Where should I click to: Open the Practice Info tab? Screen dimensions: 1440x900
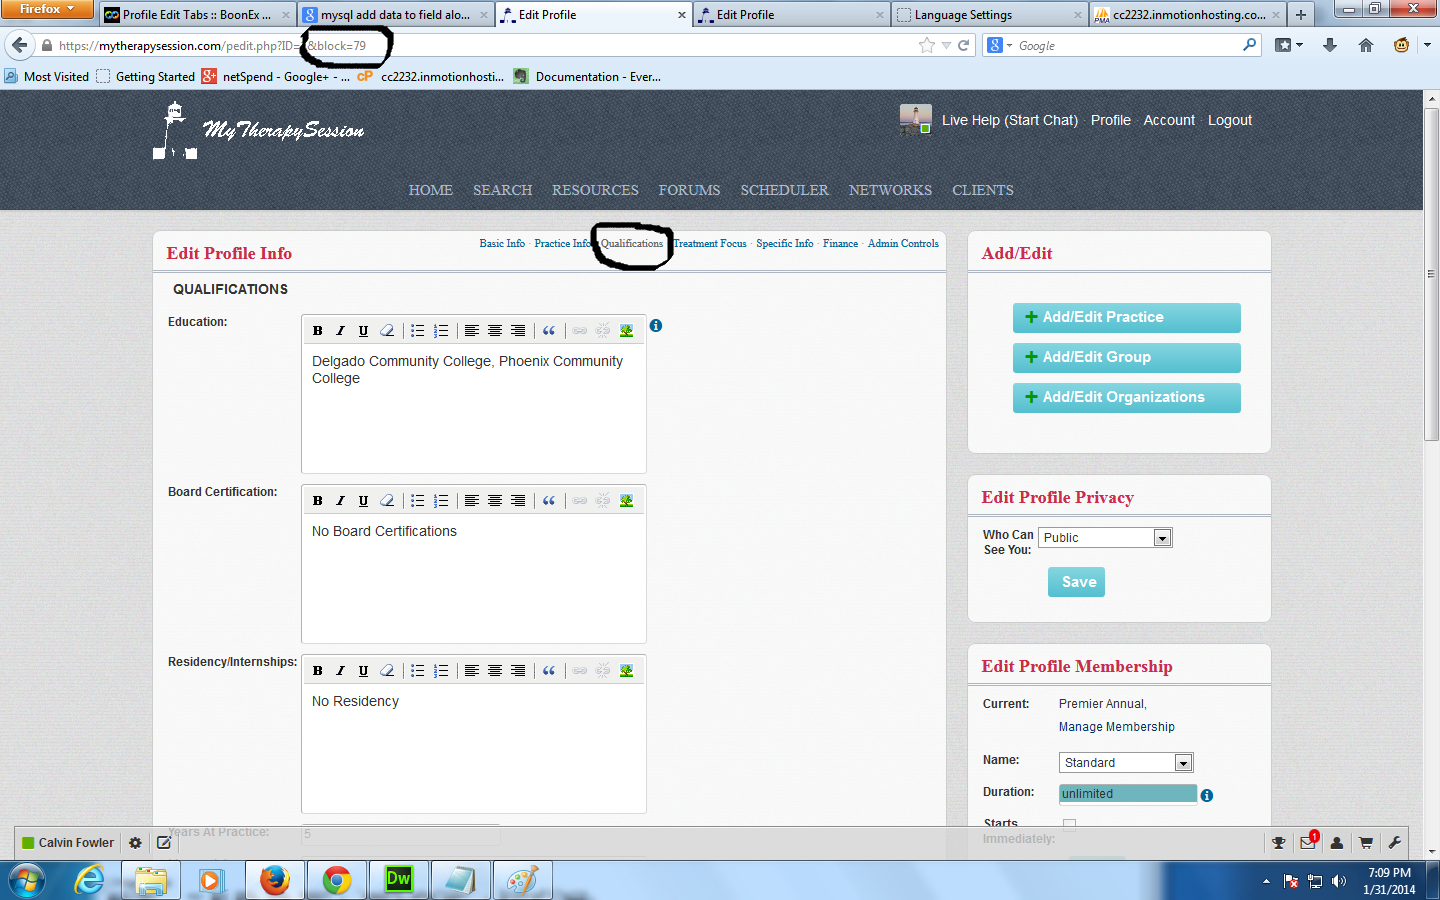coord(563,244)
